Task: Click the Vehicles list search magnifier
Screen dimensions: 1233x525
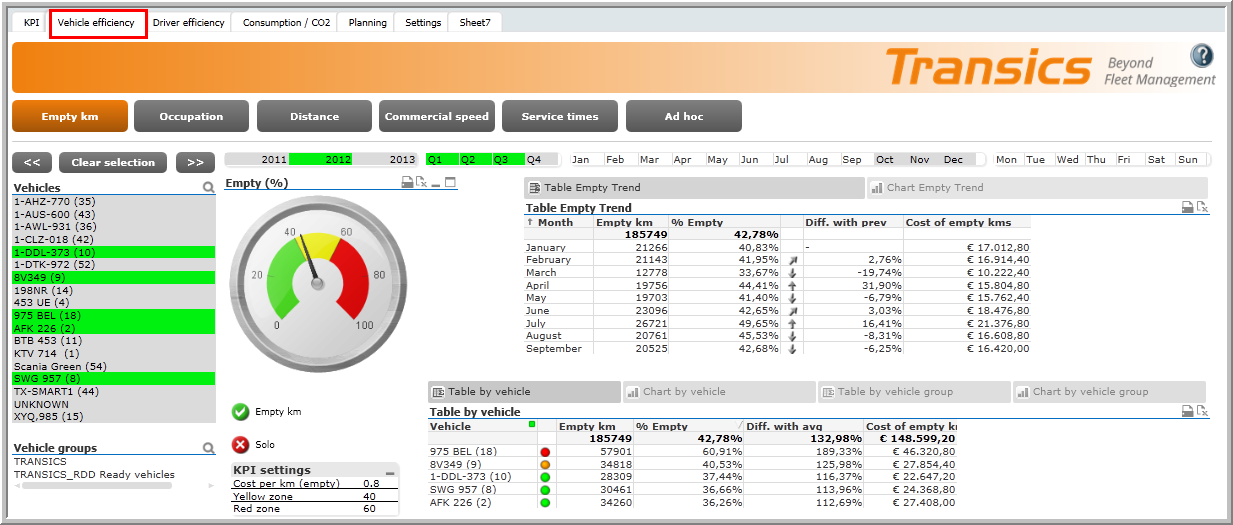Action: point(208,188)
